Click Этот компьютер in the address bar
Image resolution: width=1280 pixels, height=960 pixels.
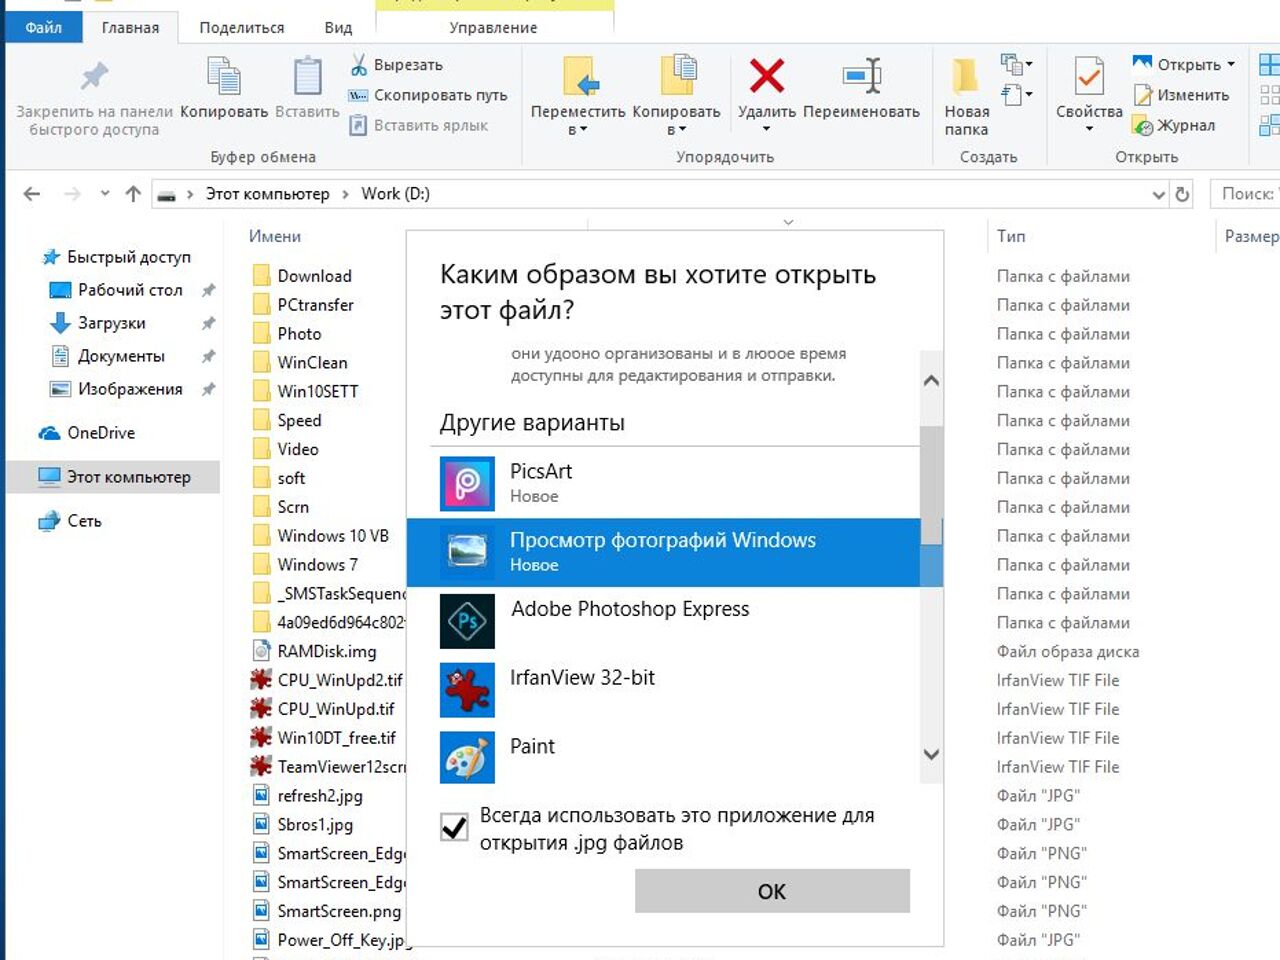pyautogui.click(x=267, y=194)
